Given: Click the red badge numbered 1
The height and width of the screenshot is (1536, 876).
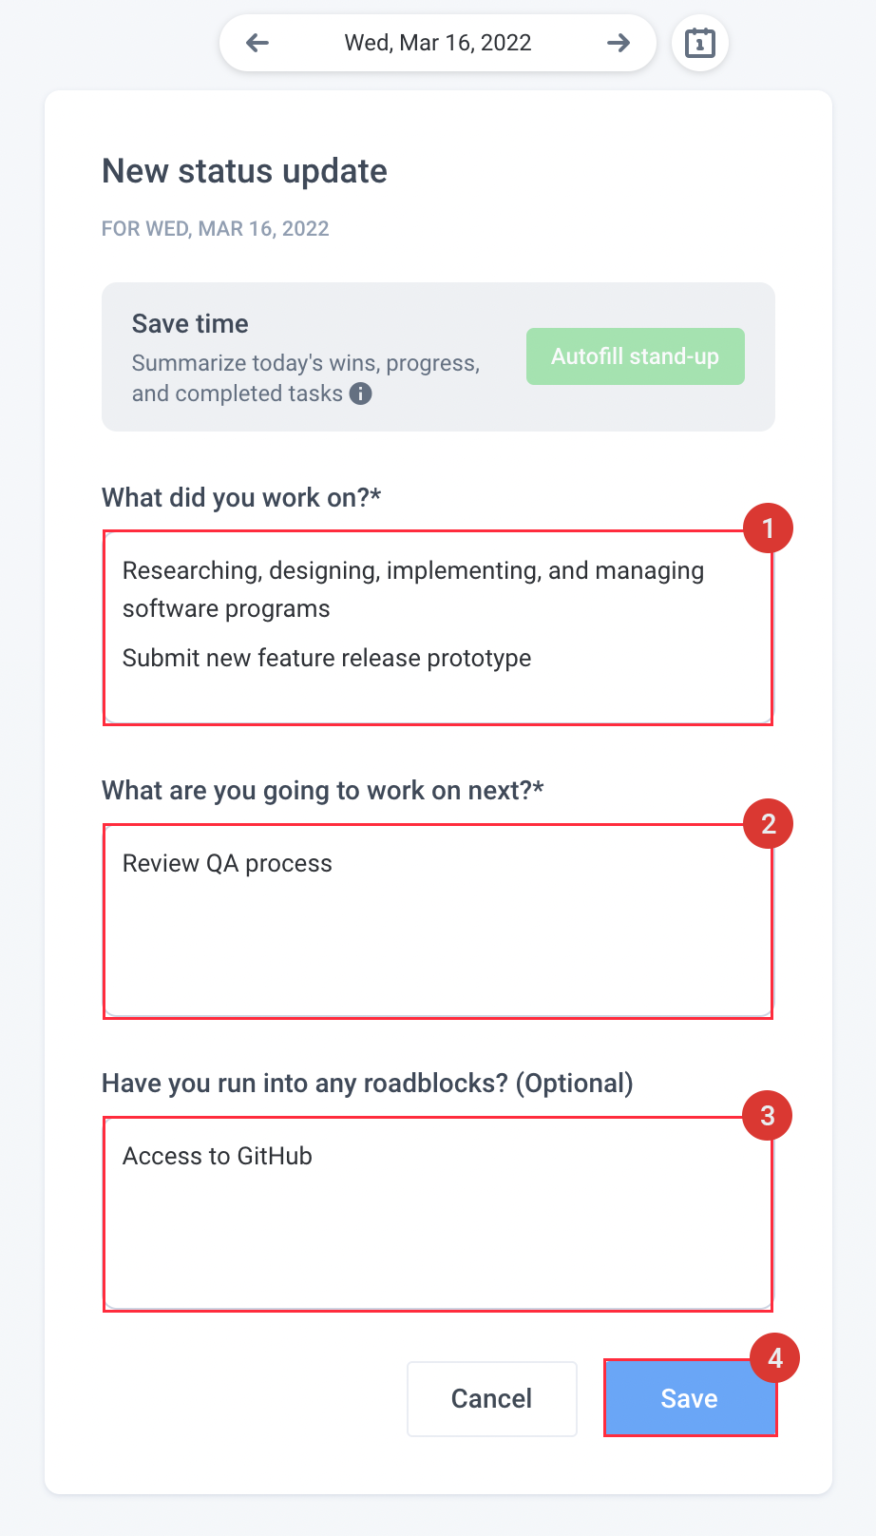Looking at the screenshot, I should (x=768, y=528).
